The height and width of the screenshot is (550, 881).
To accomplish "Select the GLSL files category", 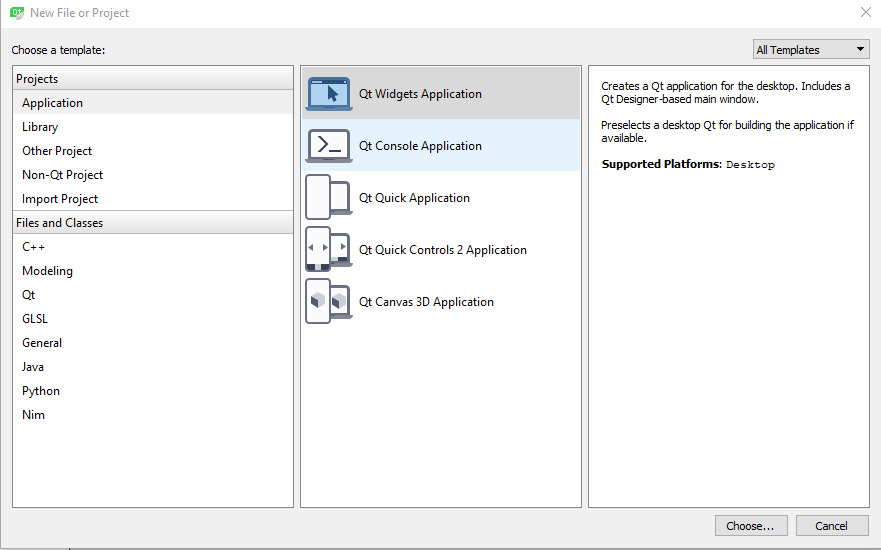I will (x=153, y=319).
